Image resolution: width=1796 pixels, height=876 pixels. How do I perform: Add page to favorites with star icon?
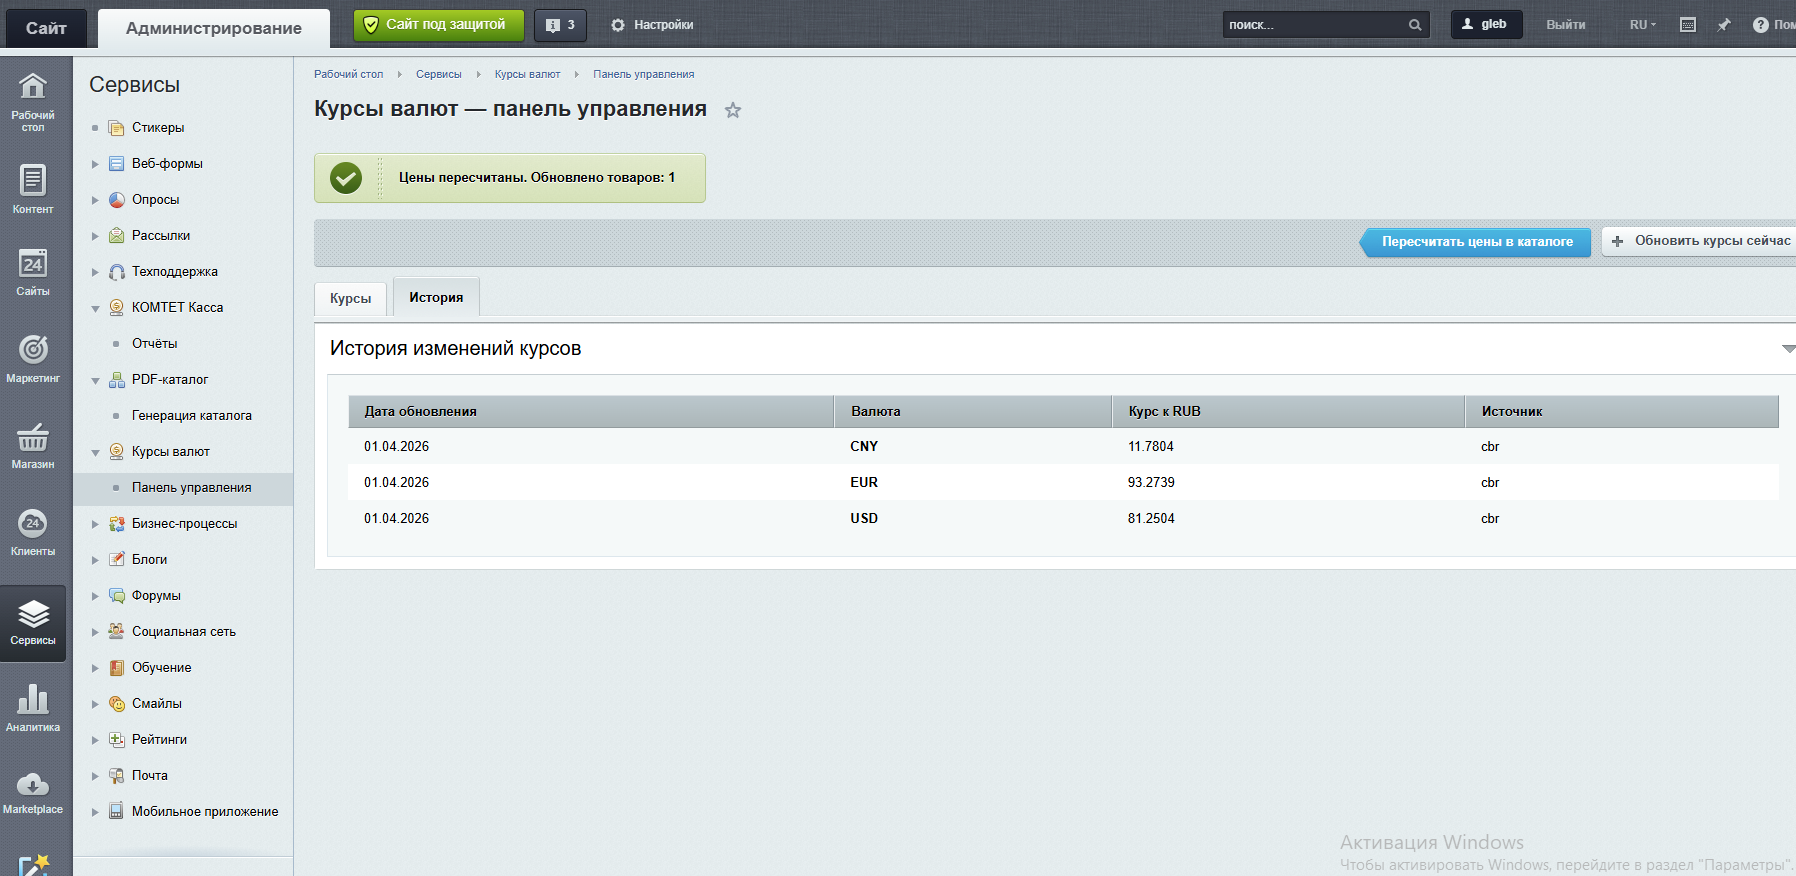pyautogui.click(x=733, y=111)
